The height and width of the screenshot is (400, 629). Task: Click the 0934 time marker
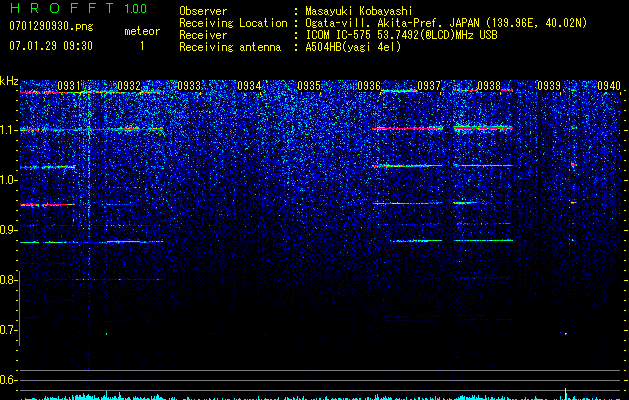[249, 86]
